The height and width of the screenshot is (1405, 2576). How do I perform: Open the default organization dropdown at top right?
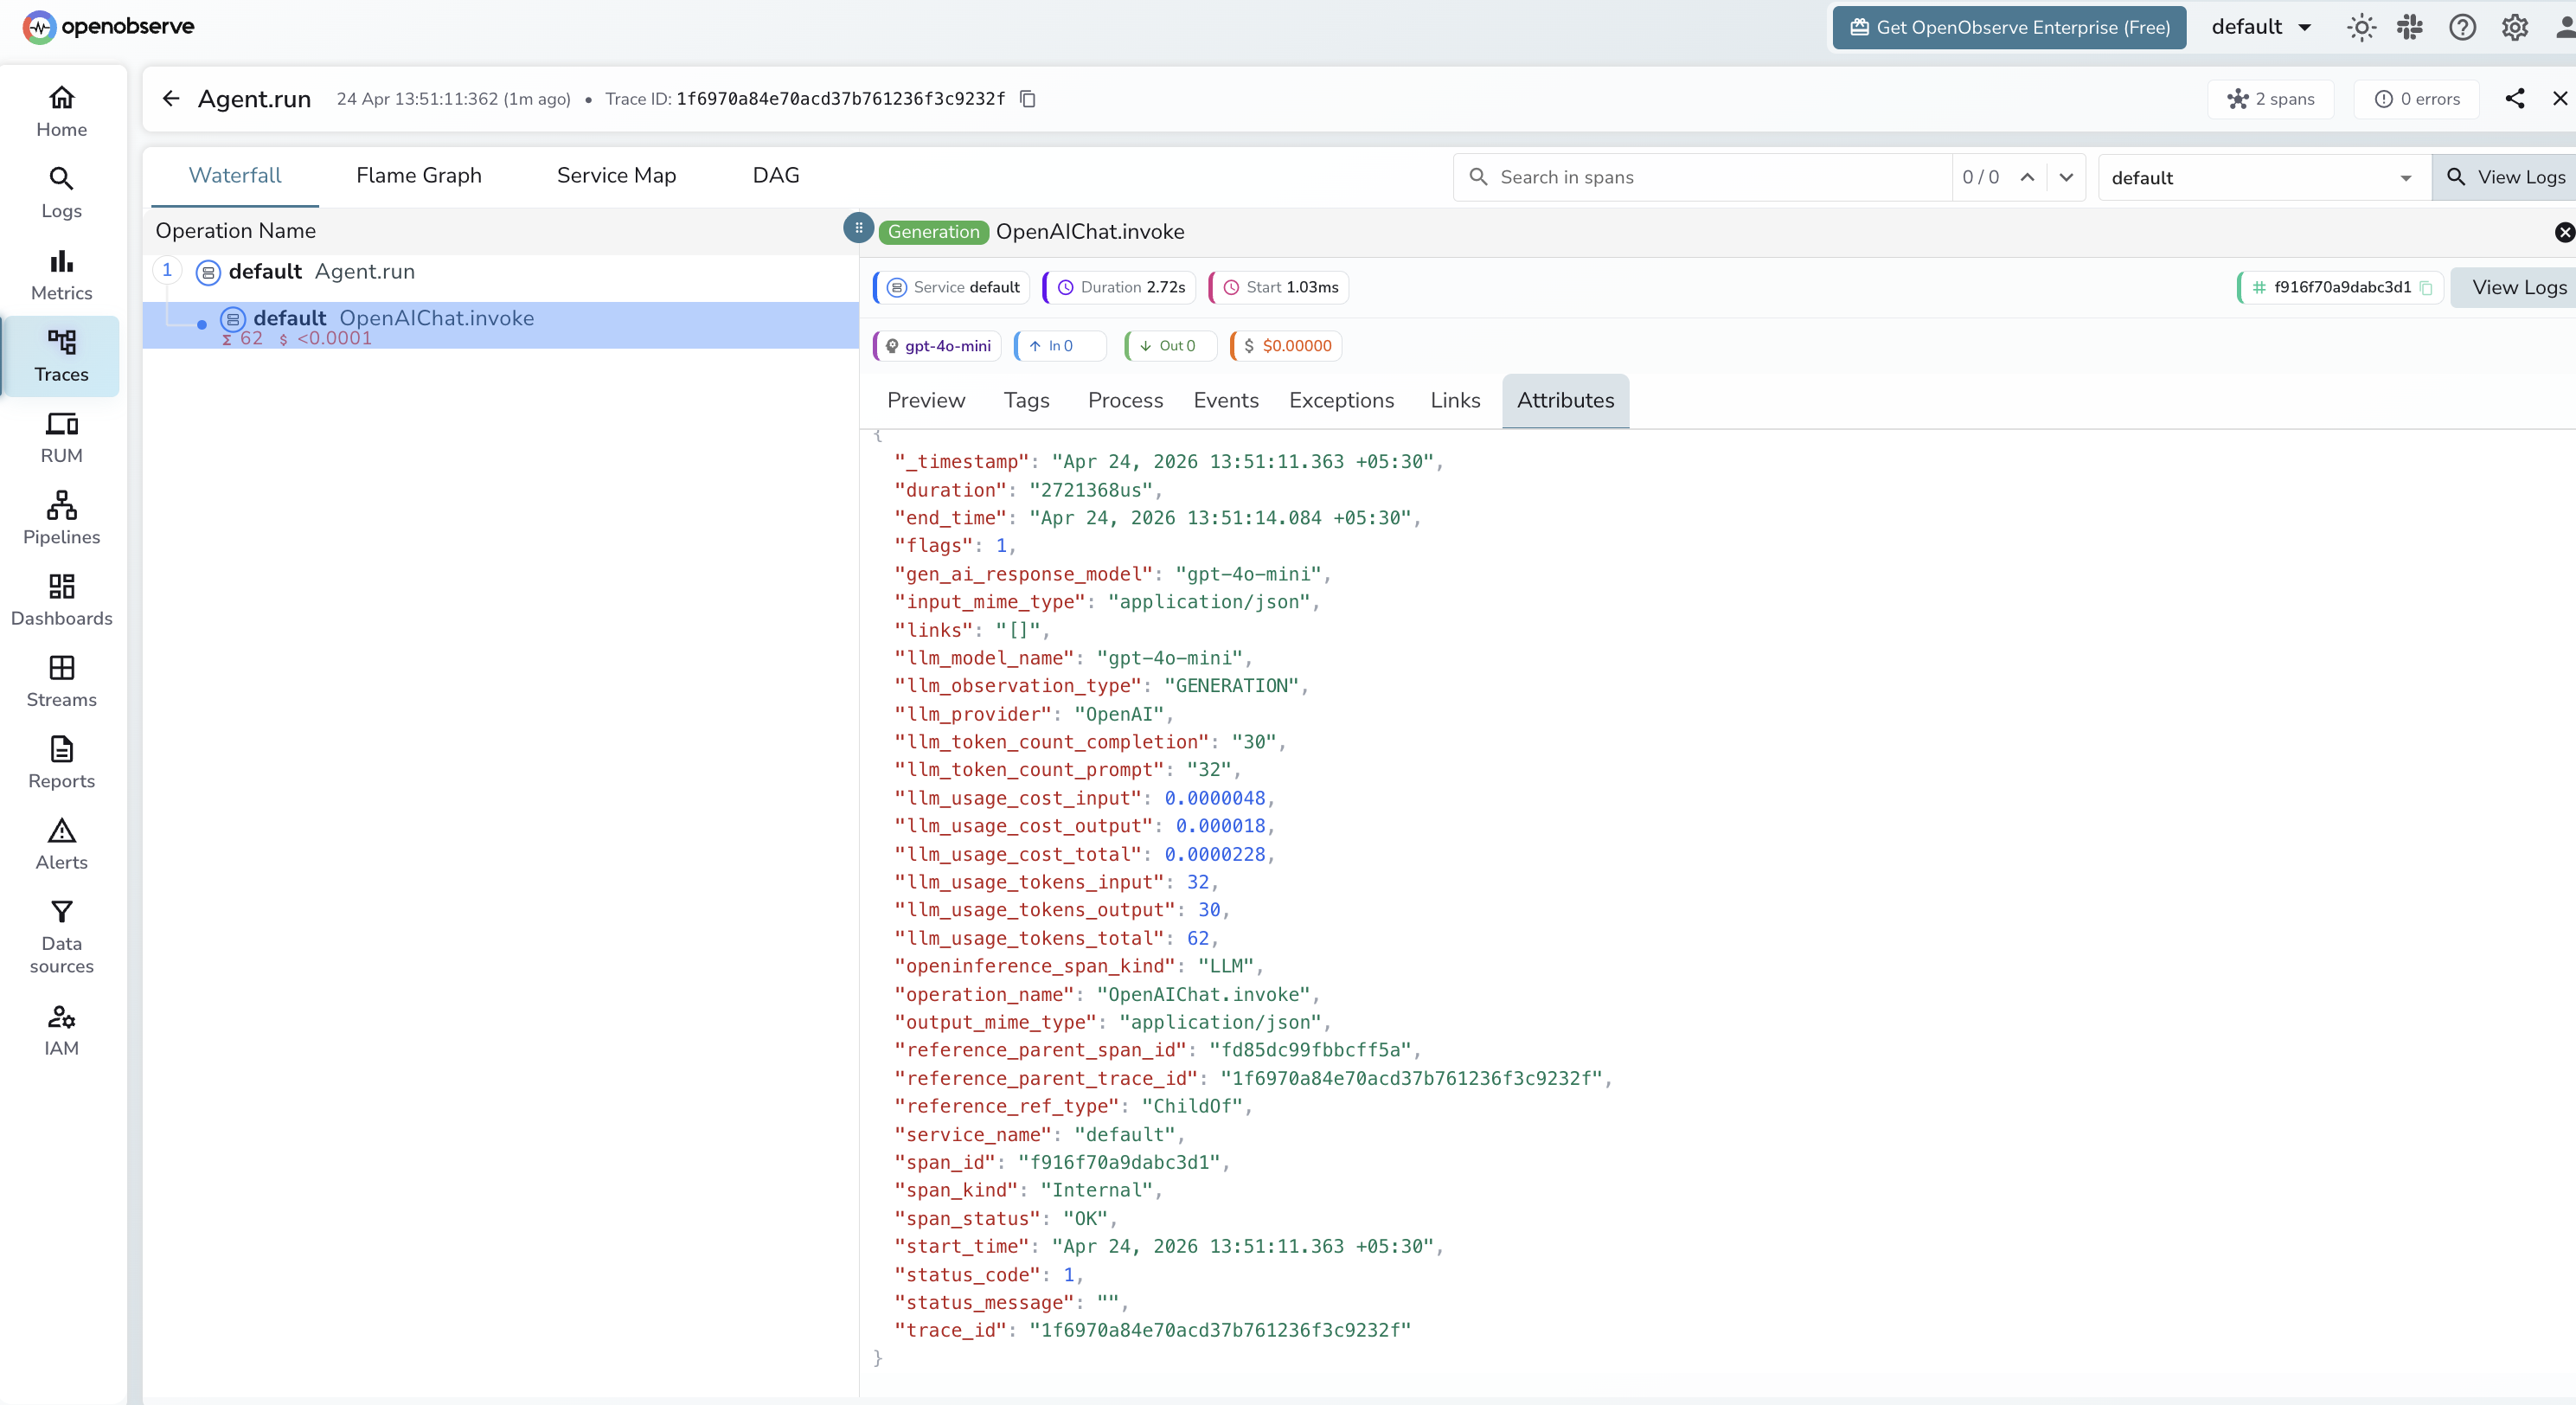tap(2262, 27)
